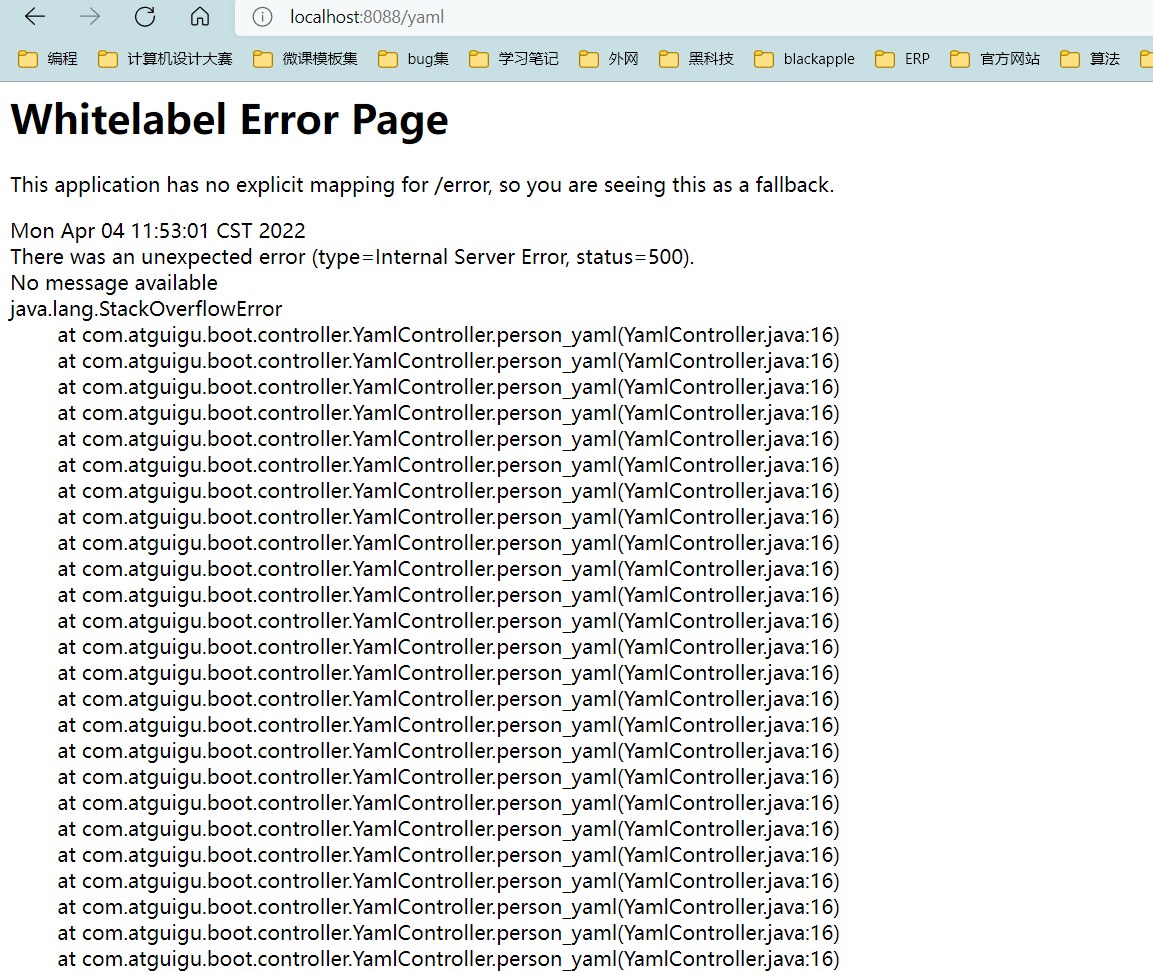Open the 学习笔记 bookmark folder
The height and width of the screenshot is (972, 1153).
coord(513,59)
